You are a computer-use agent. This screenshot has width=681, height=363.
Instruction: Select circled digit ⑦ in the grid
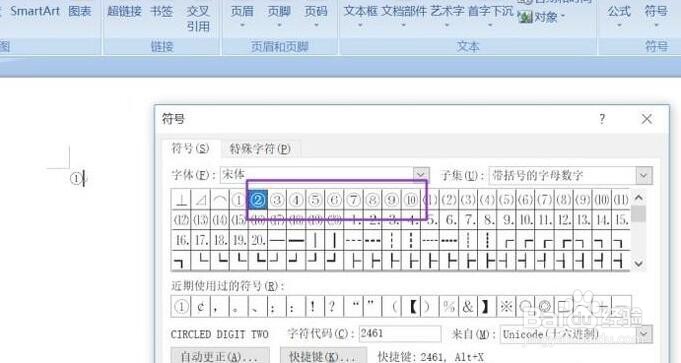353,200
